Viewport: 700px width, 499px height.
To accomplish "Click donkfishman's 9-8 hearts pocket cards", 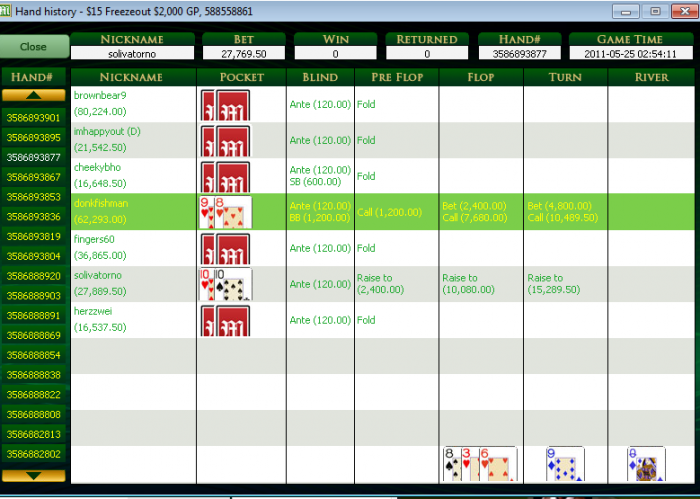I will [x=225, y=212].
